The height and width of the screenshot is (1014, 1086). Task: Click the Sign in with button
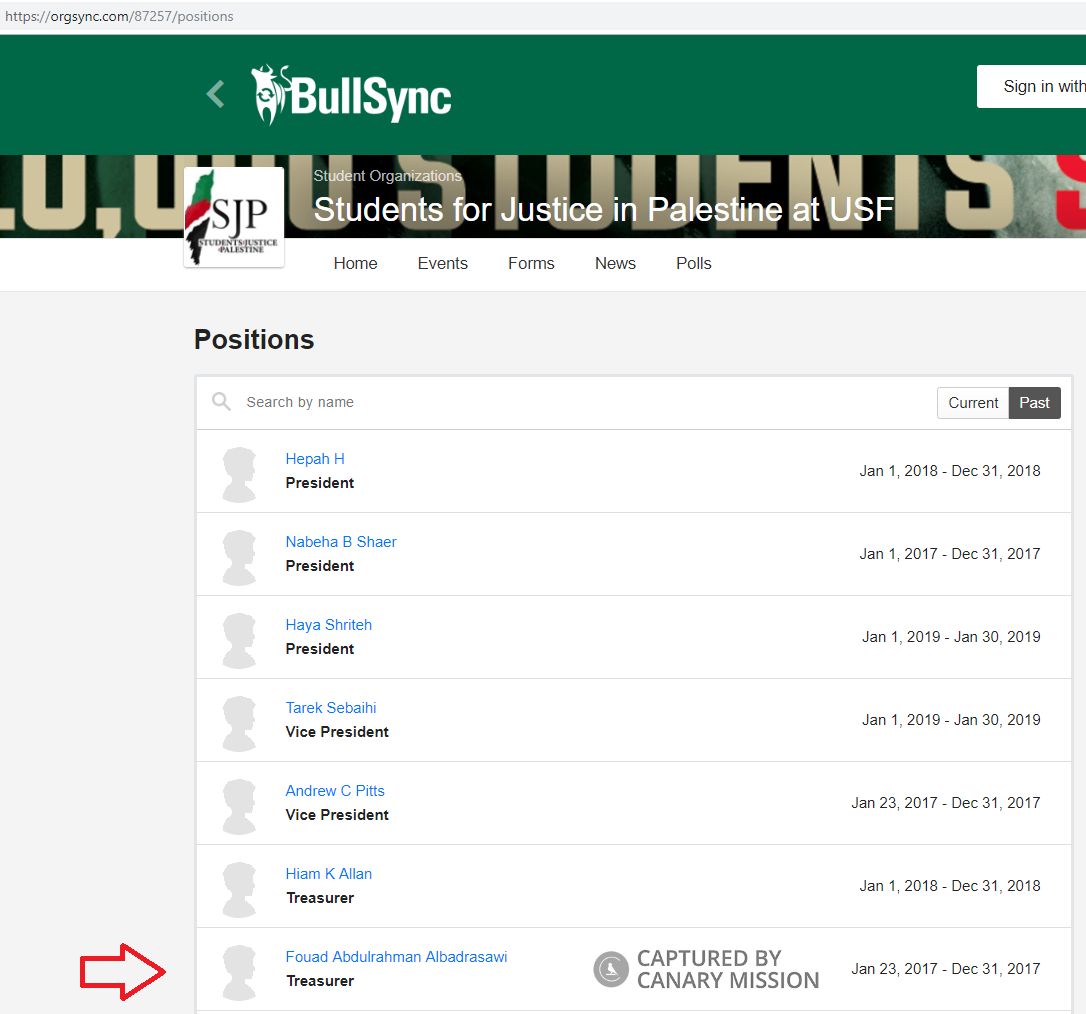(x=1035, y=87)
